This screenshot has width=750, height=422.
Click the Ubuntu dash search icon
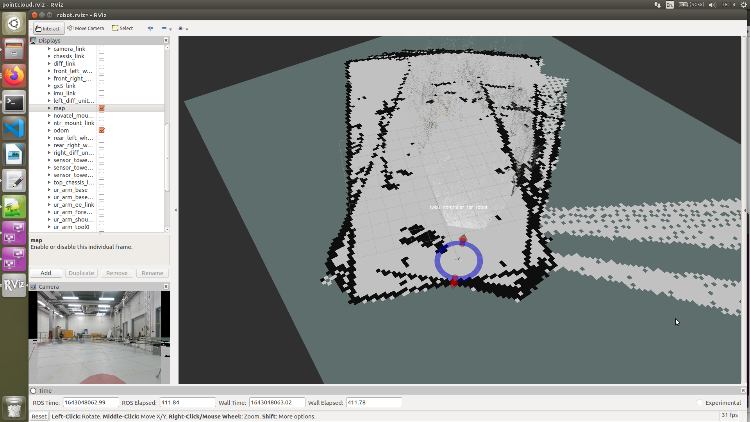pyautogui.click(x=14, y=24)
